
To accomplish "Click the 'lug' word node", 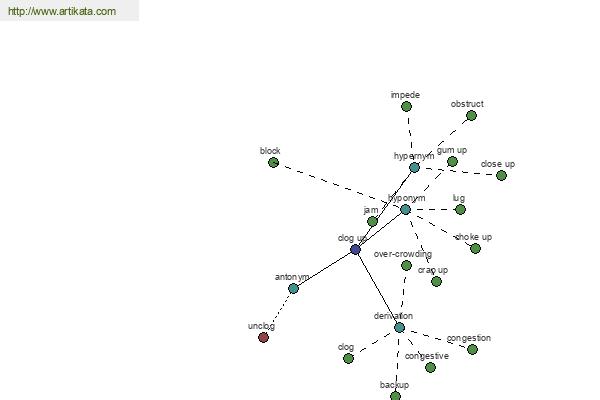I will pos(460,209).
